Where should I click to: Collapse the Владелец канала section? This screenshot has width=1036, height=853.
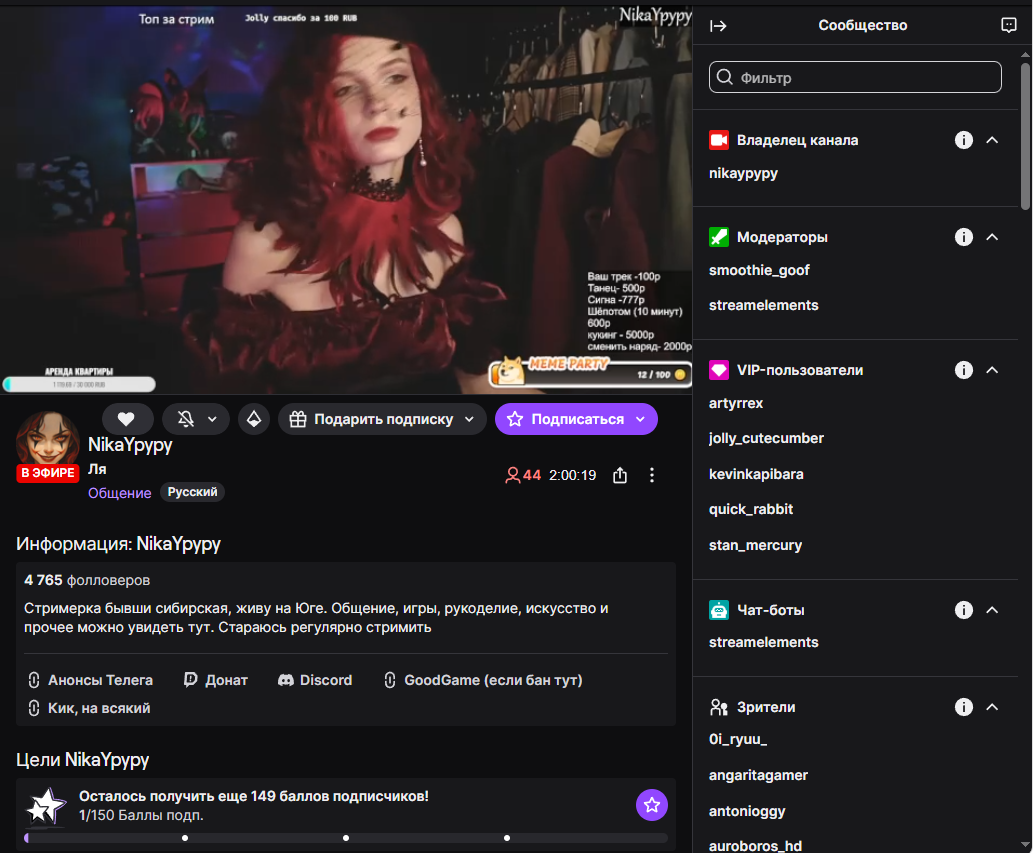pyautogui.click(x=992, y=140)
